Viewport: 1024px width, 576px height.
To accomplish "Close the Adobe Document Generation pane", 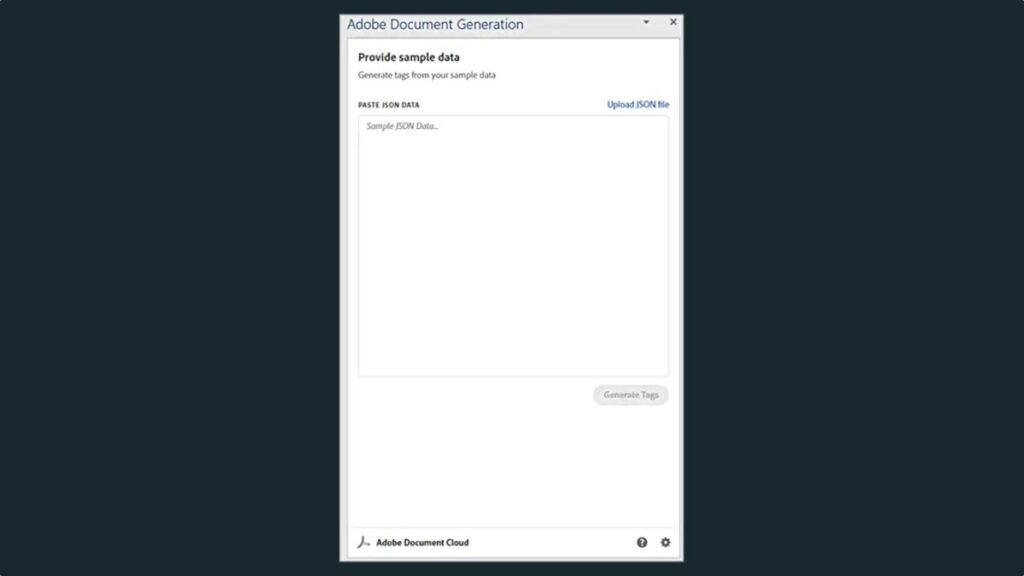I will tap(673, 22).
